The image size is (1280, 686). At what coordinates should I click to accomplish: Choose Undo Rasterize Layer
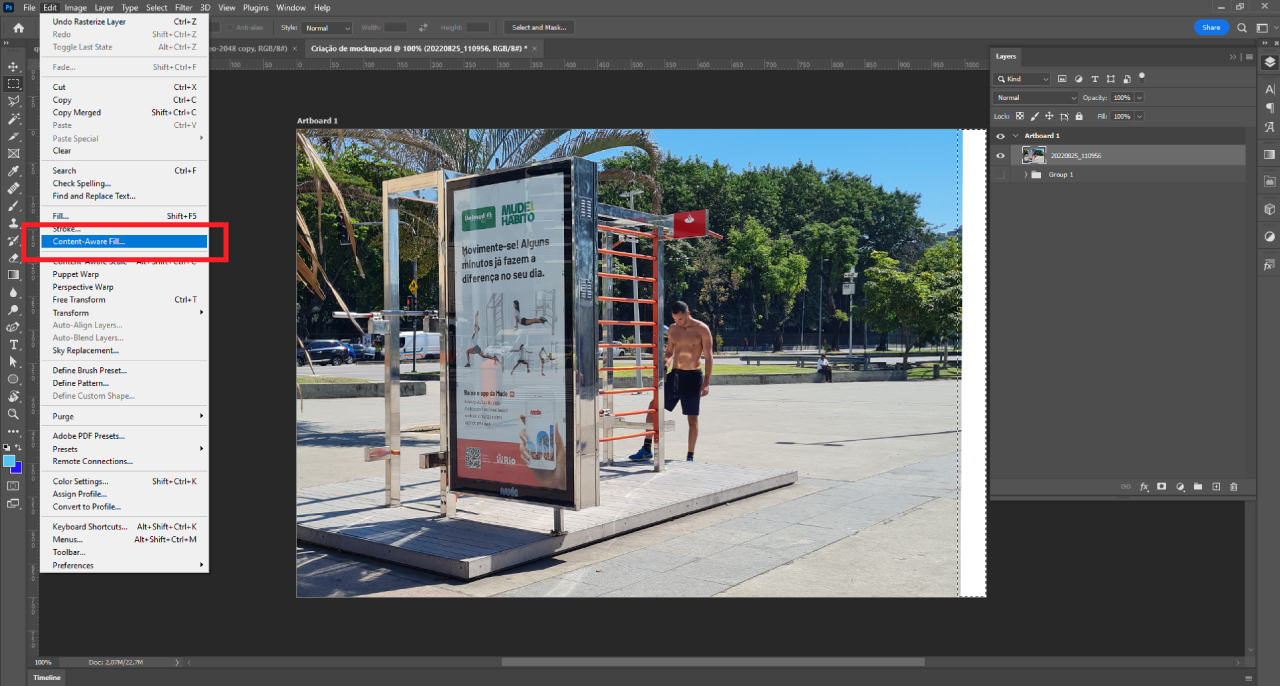[124, 21]
